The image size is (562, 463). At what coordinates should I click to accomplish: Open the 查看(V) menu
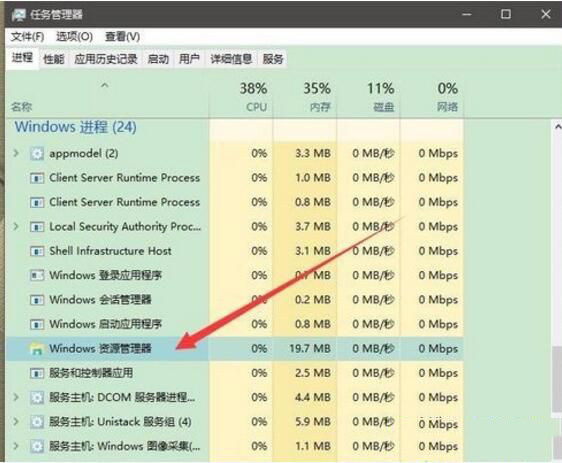click(x=123, y=37)
